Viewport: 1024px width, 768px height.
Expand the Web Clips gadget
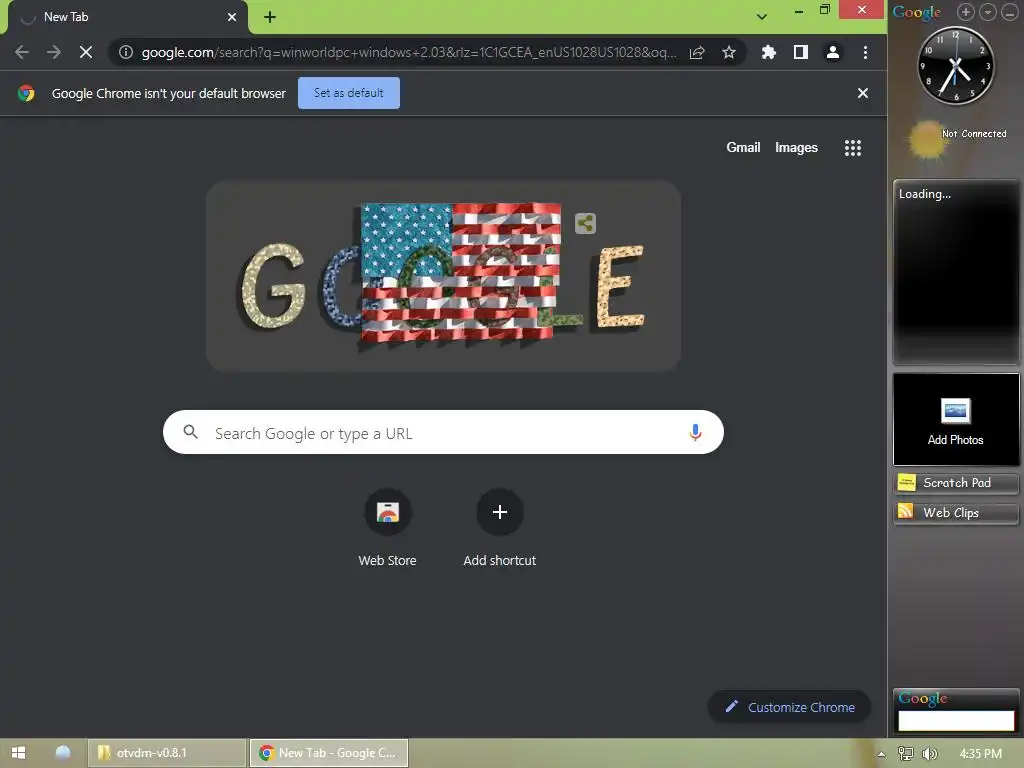coord(955,513)
